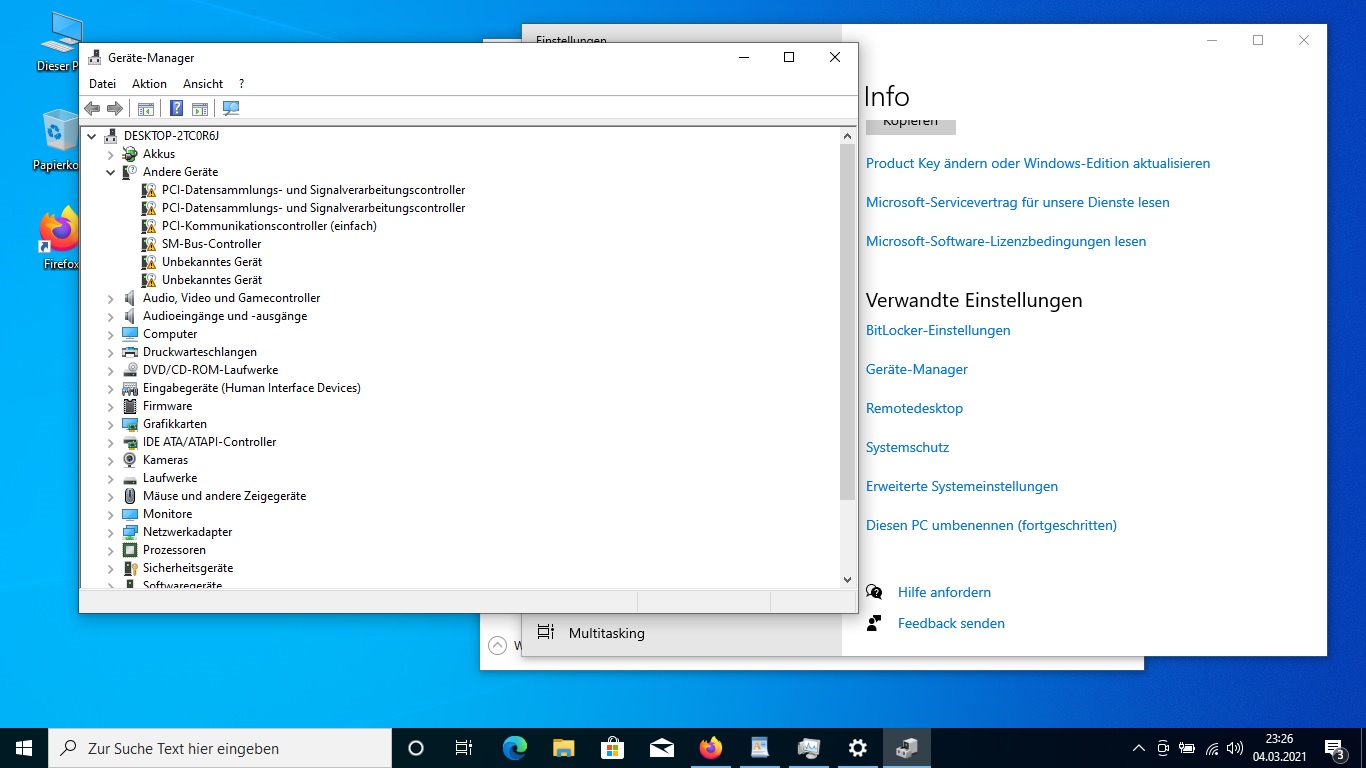
Task: Click the Druckwarteschlangen printer icon
Action: tap(130, 352)
